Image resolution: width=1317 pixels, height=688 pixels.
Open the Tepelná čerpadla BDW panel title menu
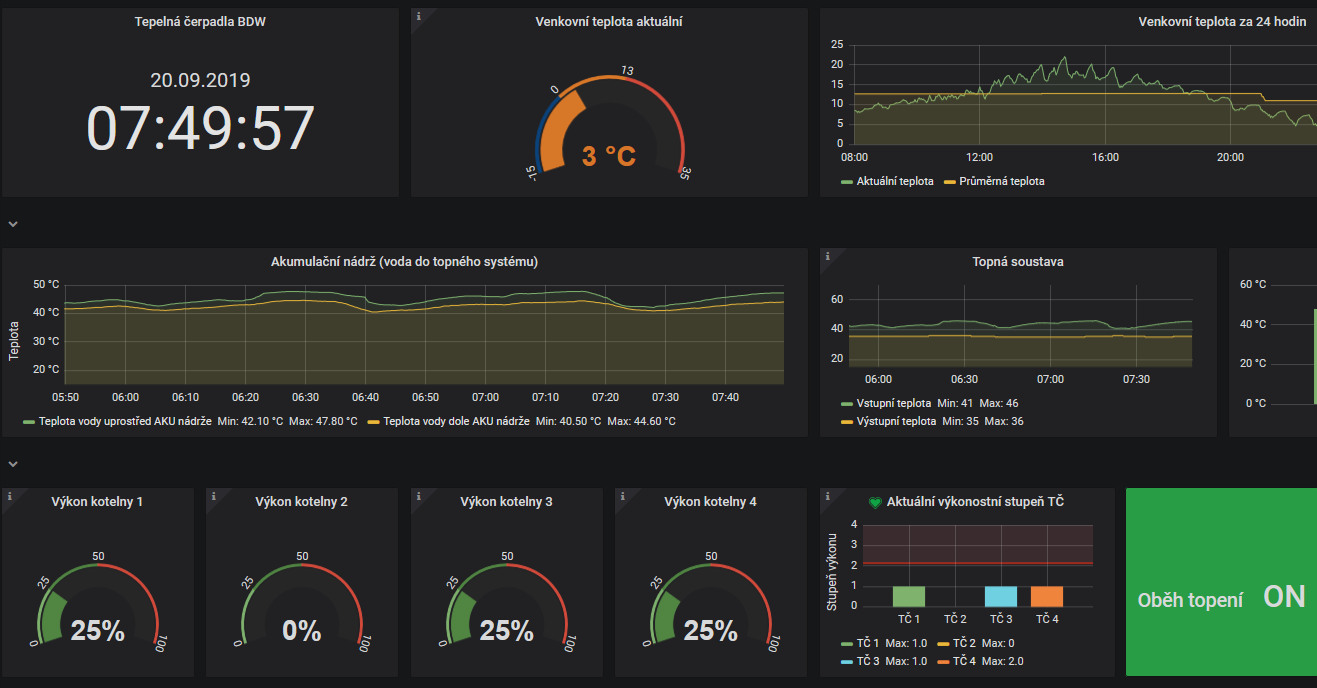point(200,22)
